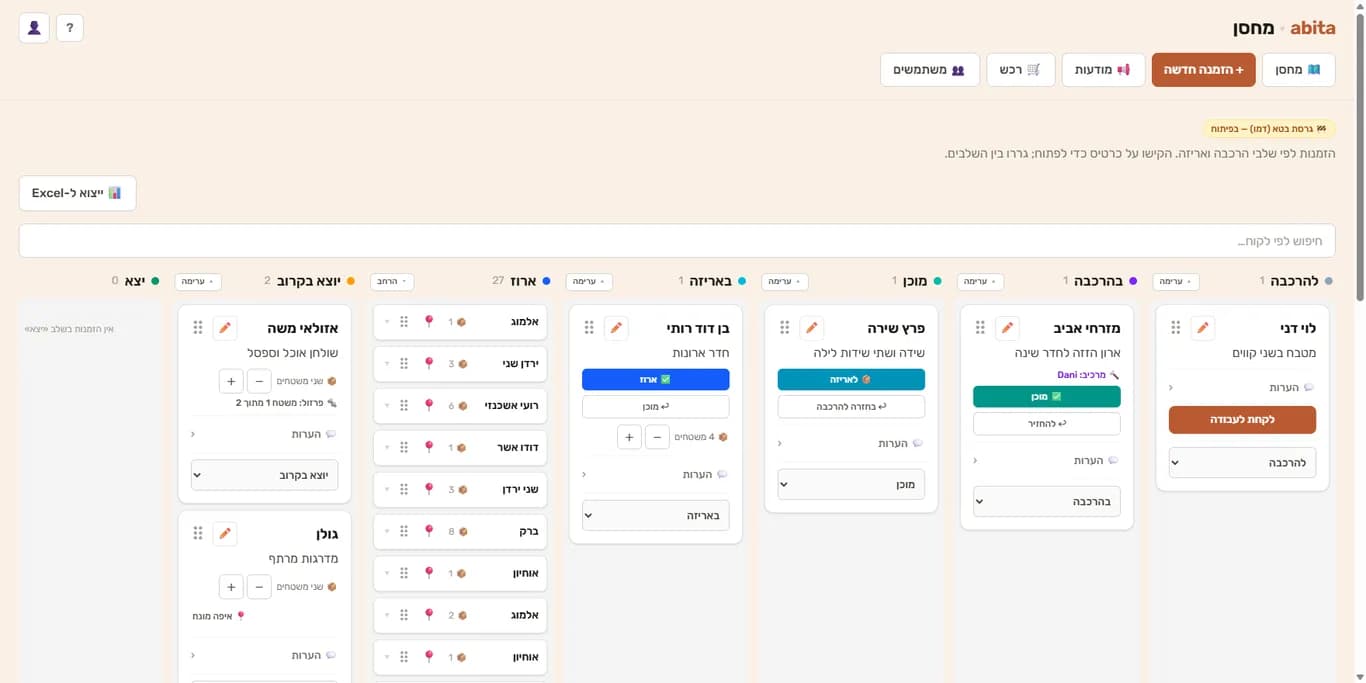Click the לקחת לעבודה button
Screen dimensions: 1366x683
pos(1242,420)
